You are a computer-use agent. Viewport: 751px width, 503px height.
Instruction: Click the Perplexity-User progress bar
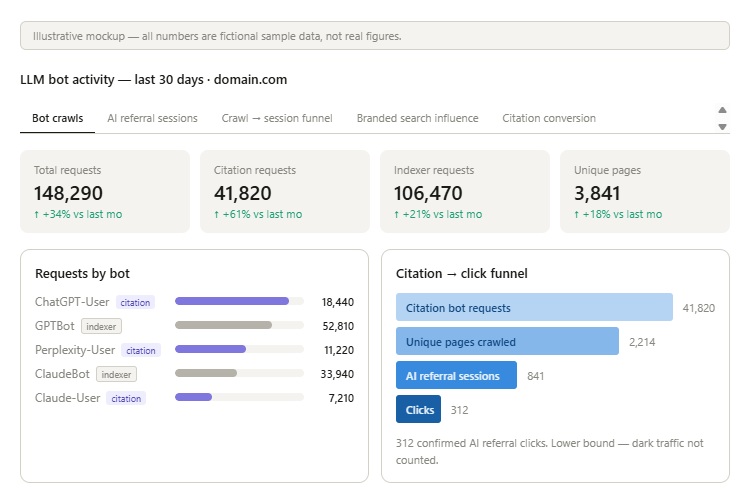tap(239, 349)
